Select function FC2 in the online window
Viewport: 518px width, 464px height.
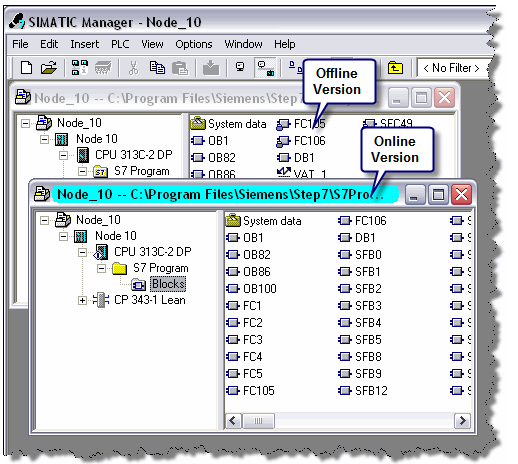[245, 323]
